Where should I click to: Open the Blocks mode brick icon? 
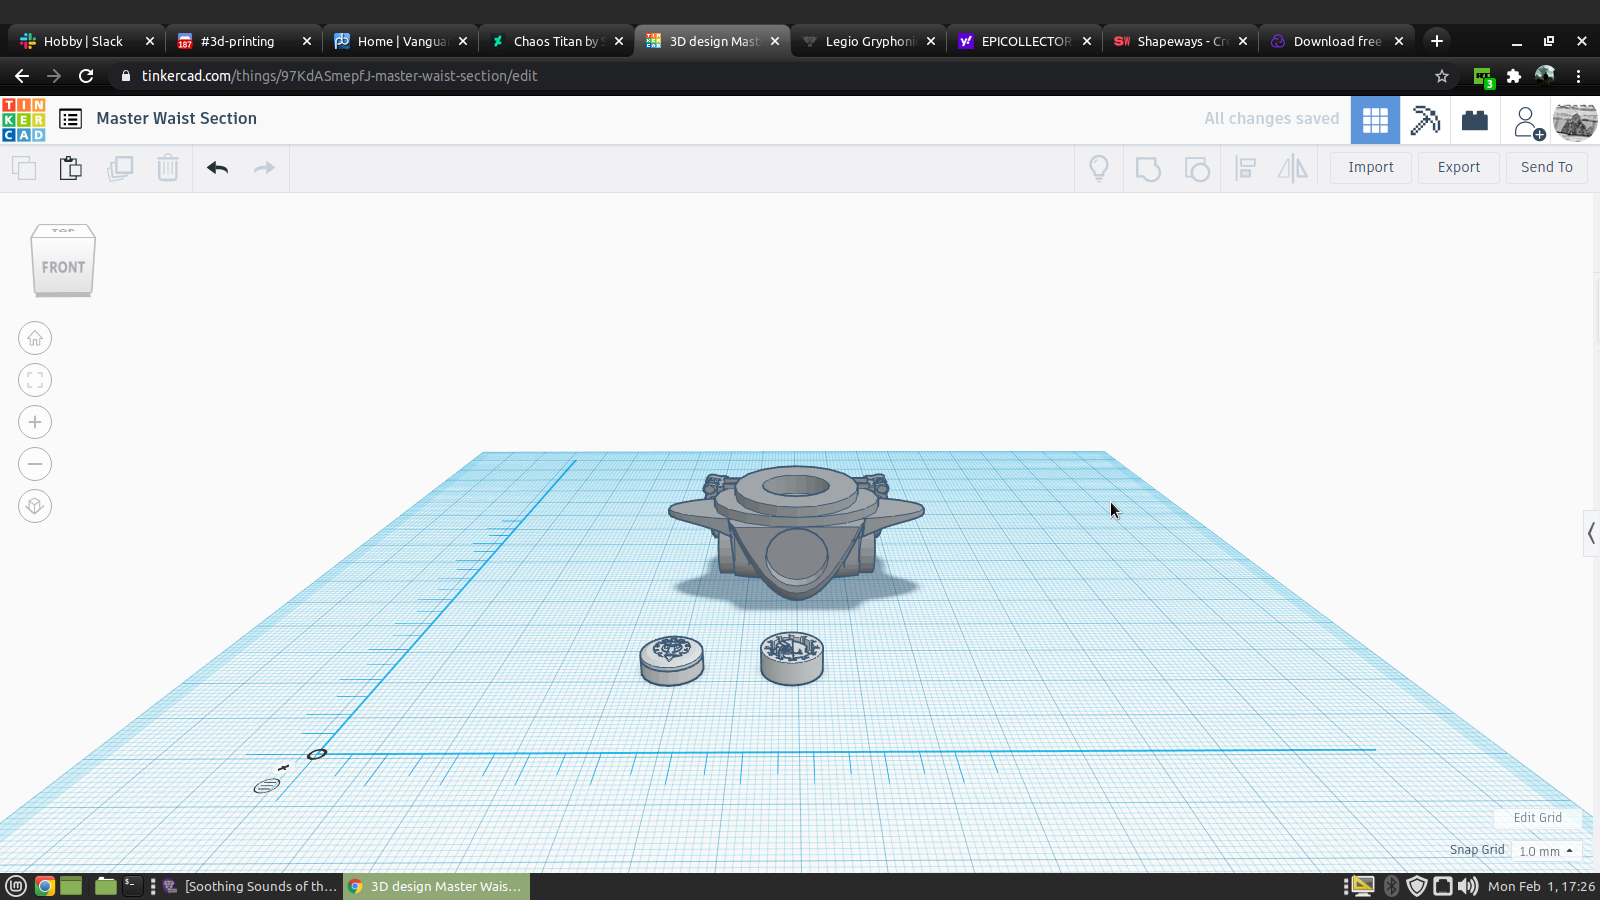(1475, 121)
